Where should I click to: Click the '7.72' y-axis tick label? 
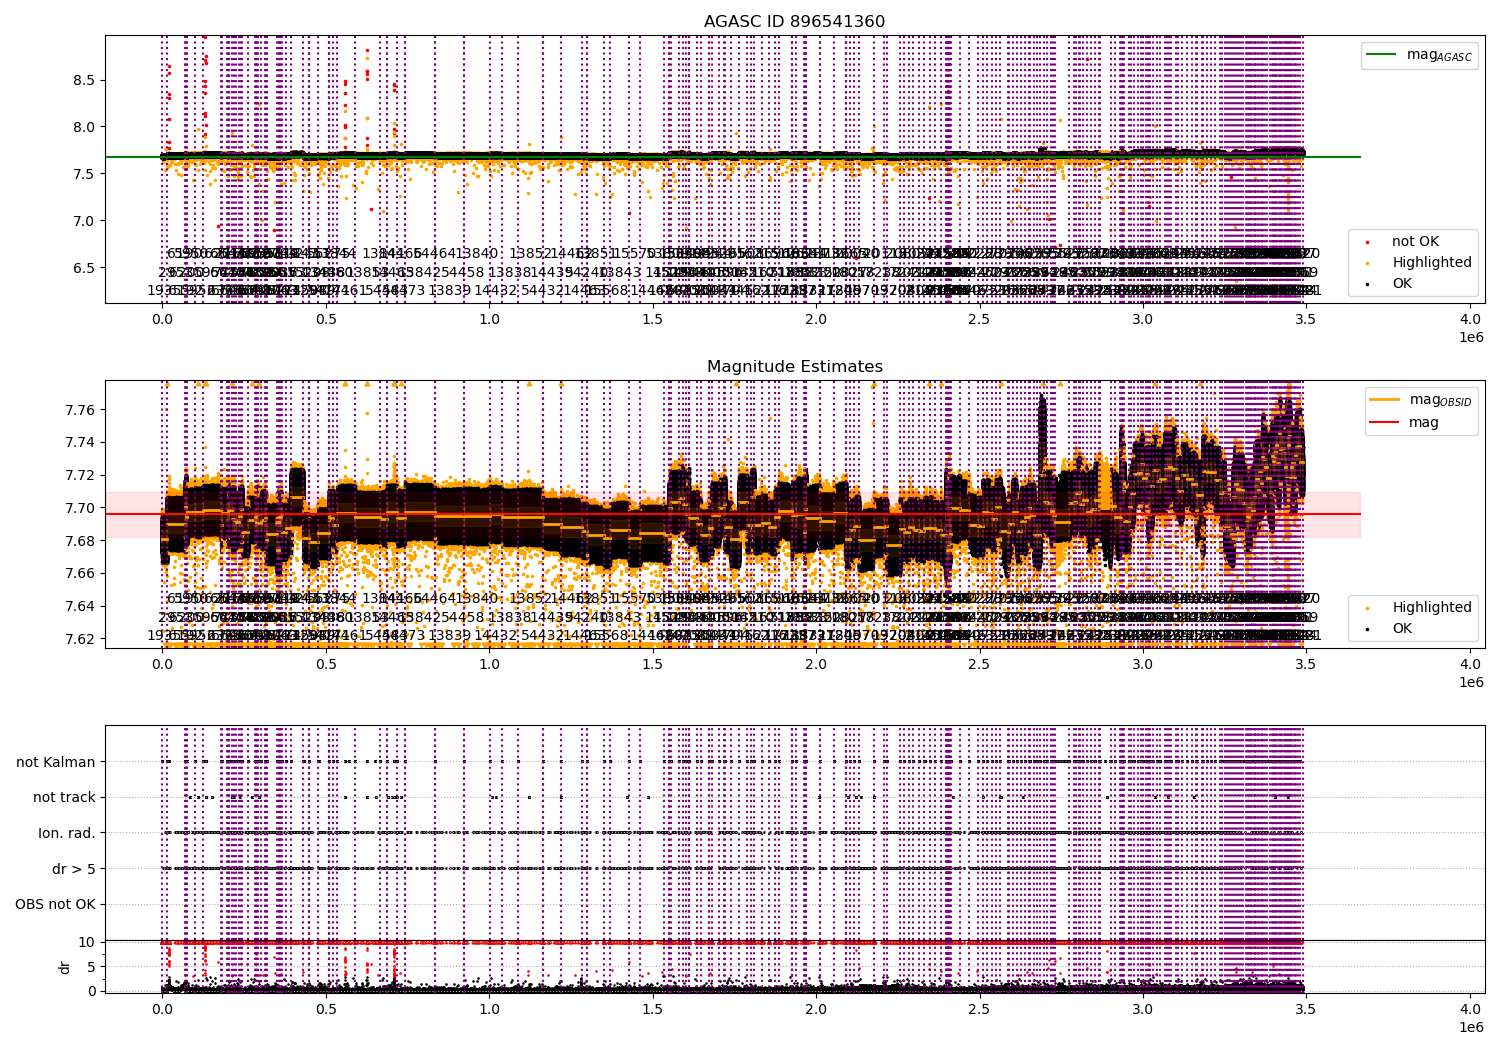79,475
